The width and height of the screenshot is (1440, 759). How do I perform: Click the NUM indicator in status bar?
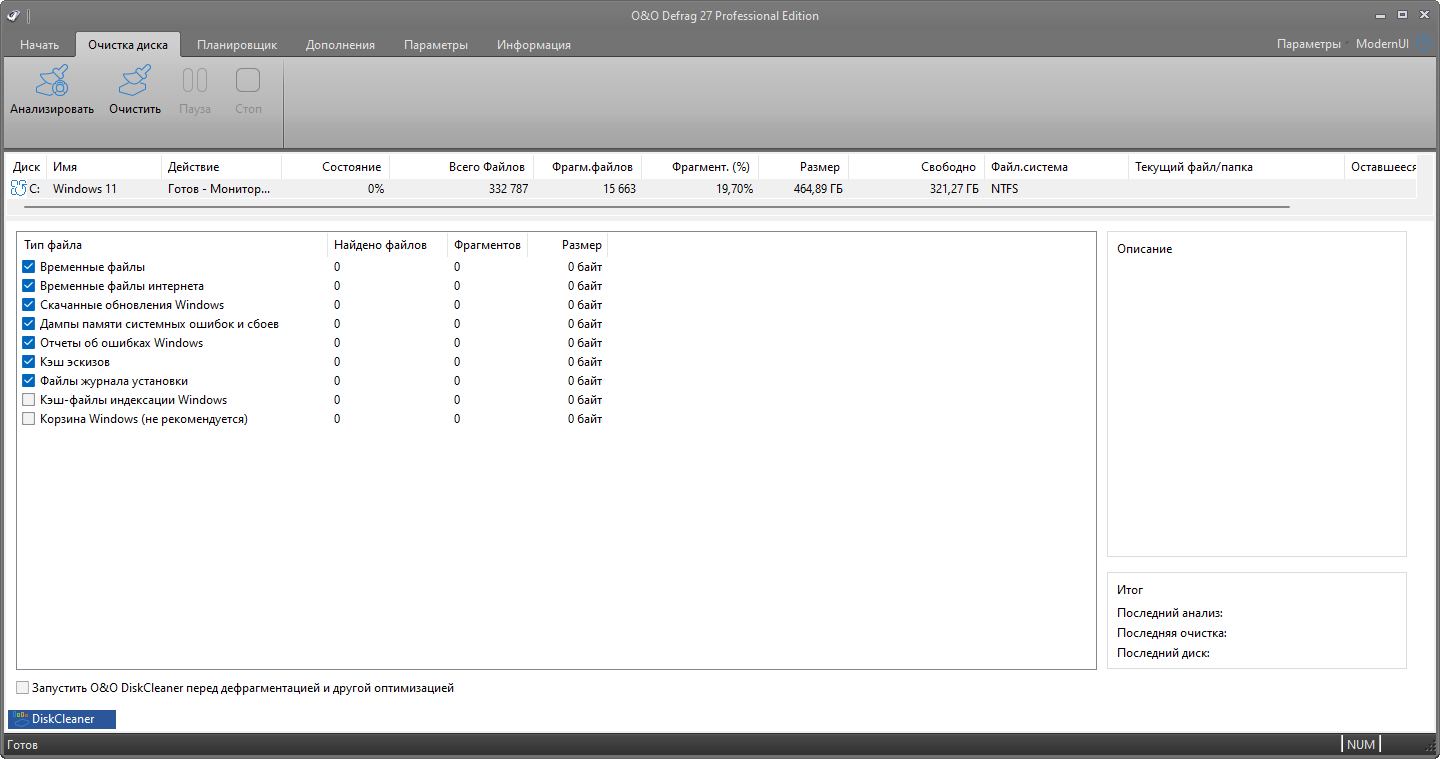tap(1361, 745)
